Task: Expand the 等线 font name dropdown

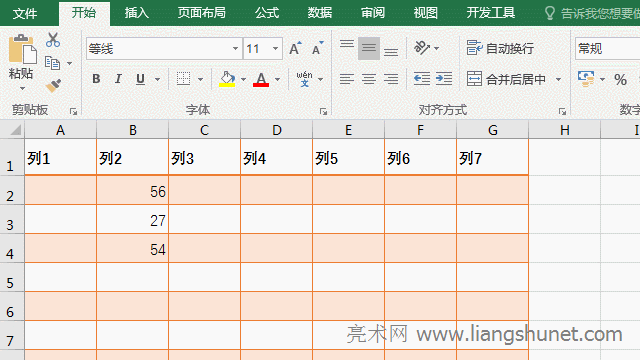Action: tap(236, 49)
